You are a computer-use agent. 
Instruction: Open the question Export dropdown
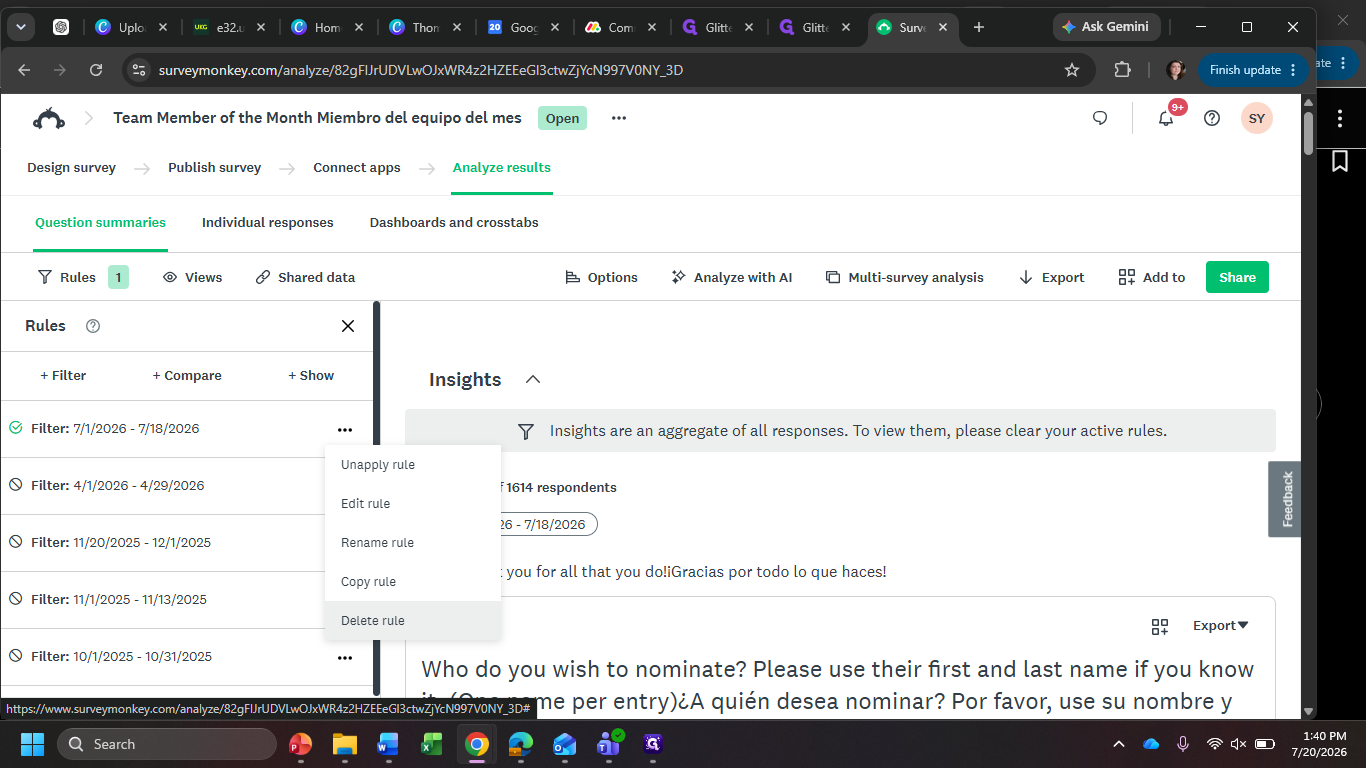click(1221, 626)
